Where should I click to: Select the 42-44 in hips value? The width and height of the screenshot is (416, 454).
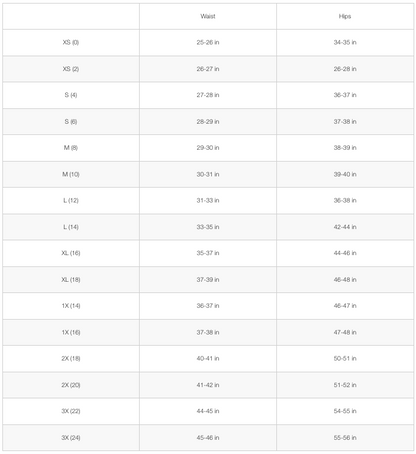click(x=345, y=227)
